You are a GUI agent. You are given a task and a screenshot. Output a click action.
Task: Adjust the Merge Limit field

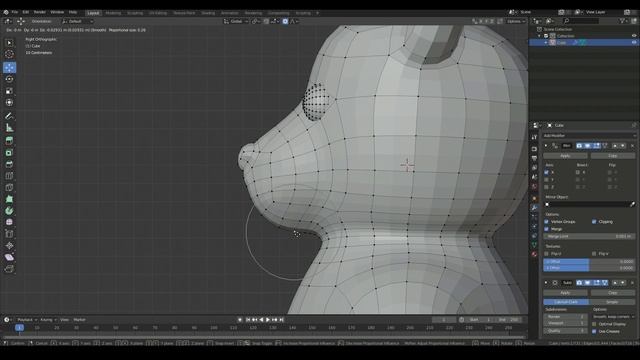[x=589, y=236]
